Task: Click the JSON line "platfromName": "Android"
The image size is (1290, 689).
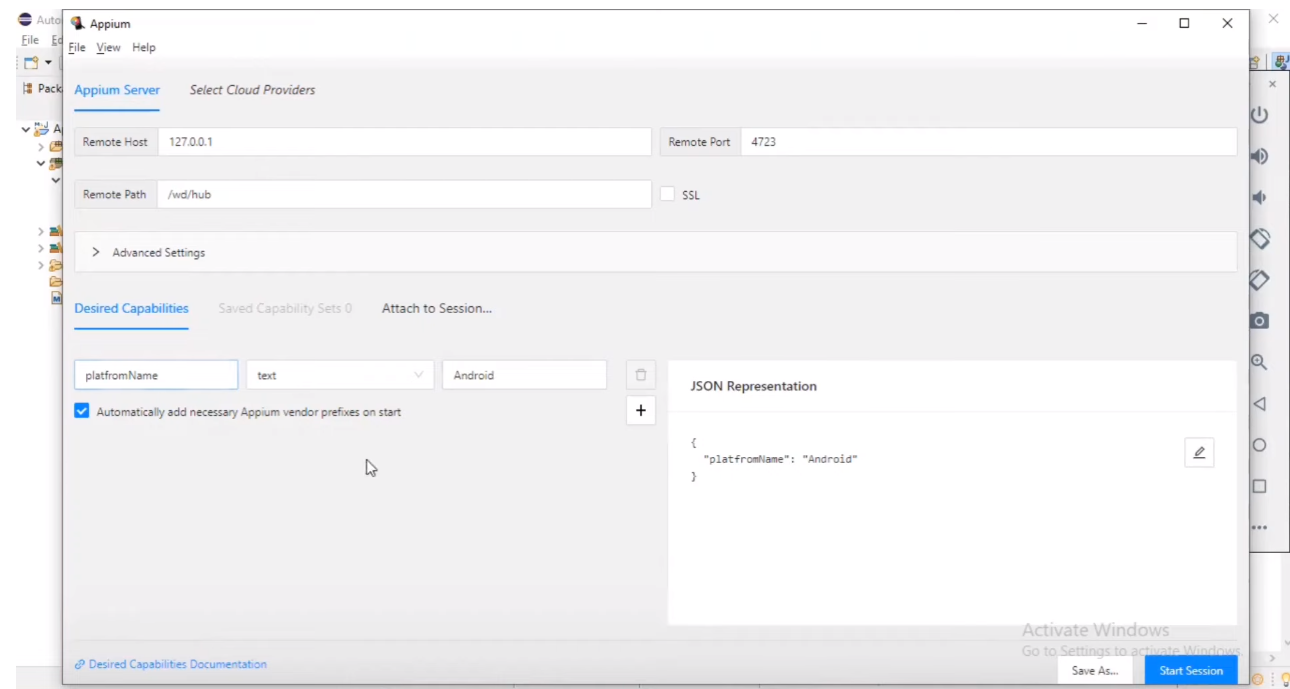Action: coord(781,459)
